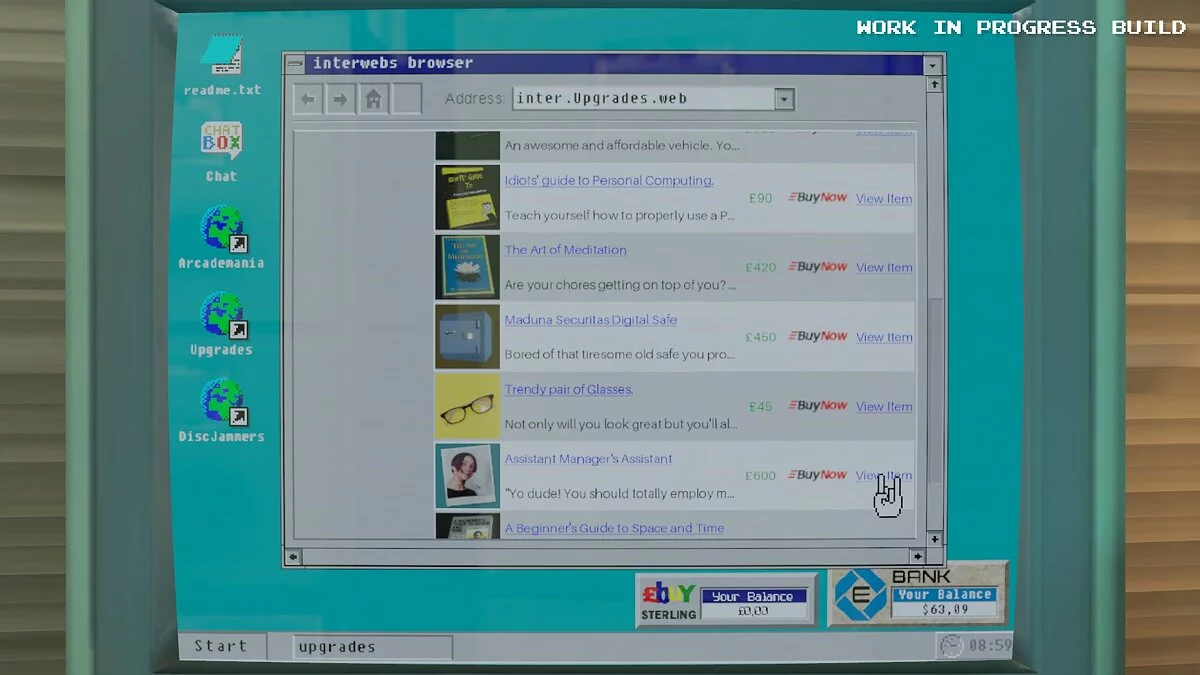View Item for Idiots' guide to Personal Computing
1200x675 pixels.
coord(884,199)
